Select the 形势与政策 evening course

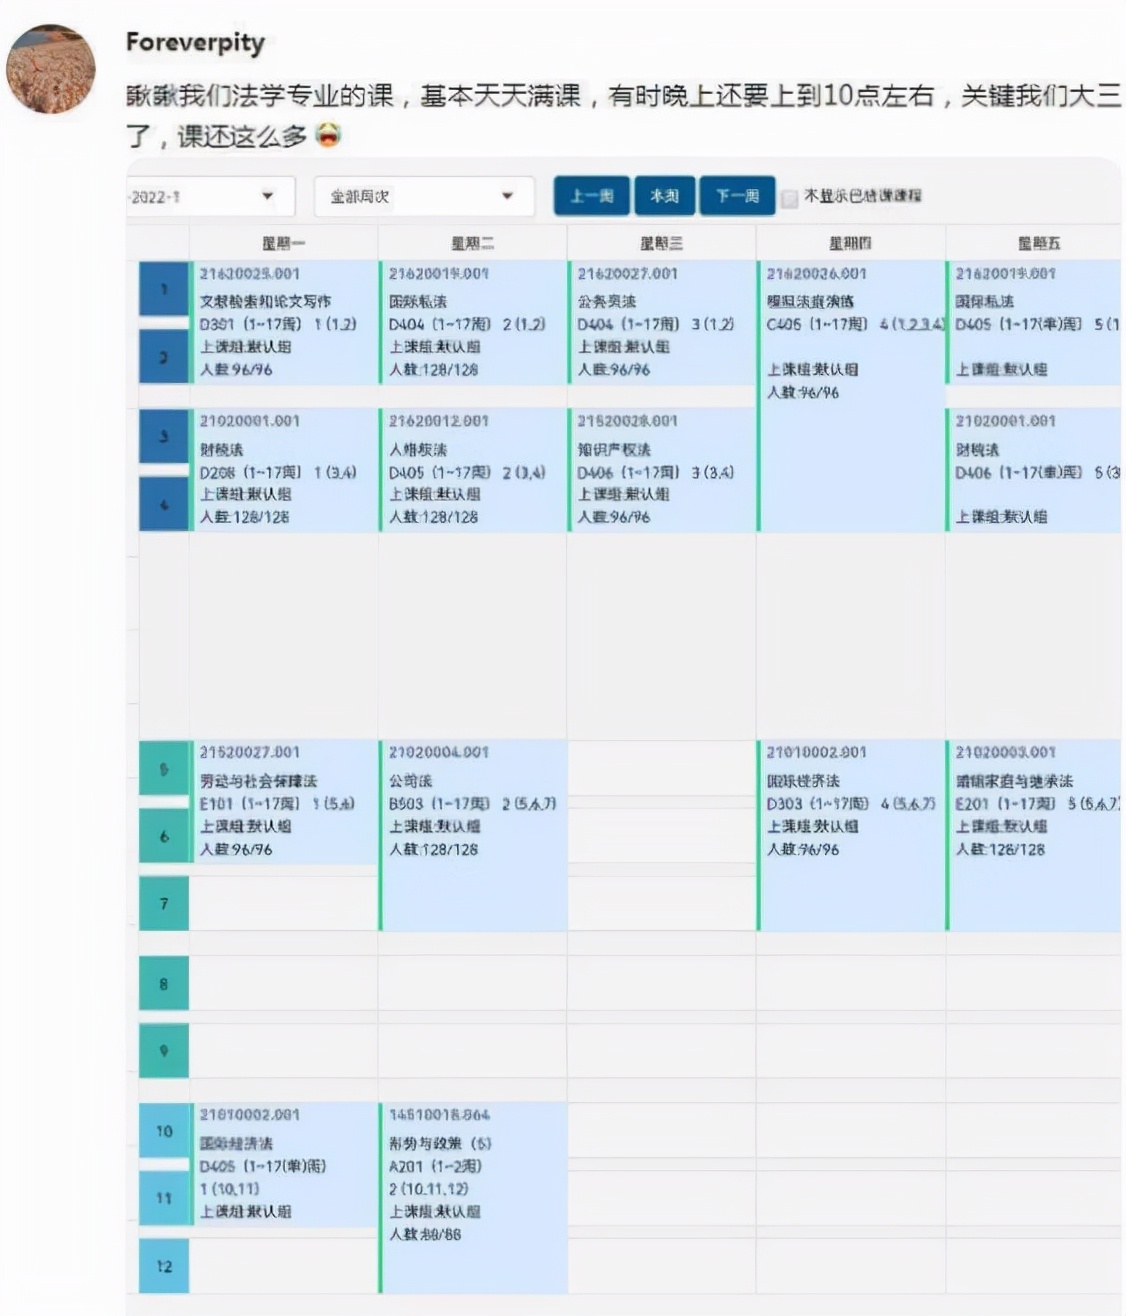click(470, 1180)
